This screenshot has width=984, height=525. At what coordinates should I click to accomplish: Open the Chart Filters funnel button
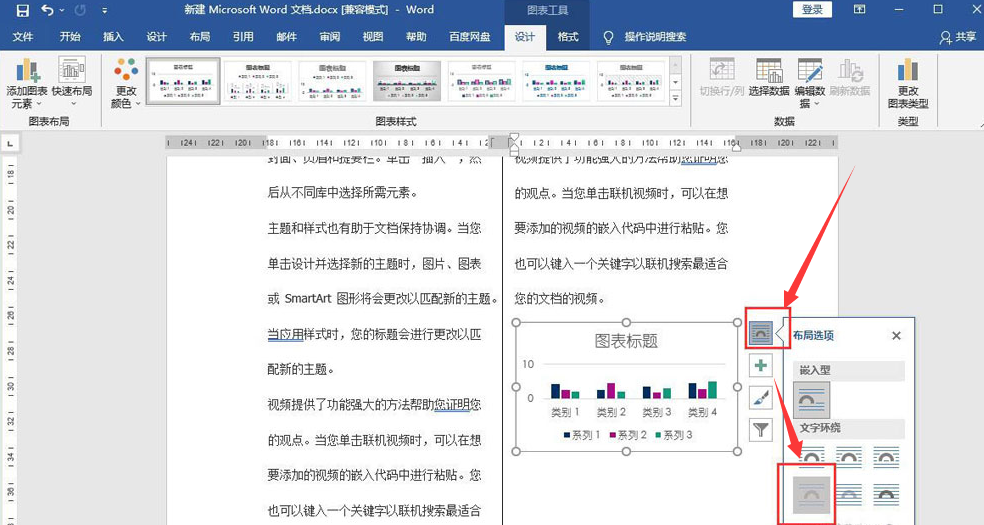coord(761,429)
